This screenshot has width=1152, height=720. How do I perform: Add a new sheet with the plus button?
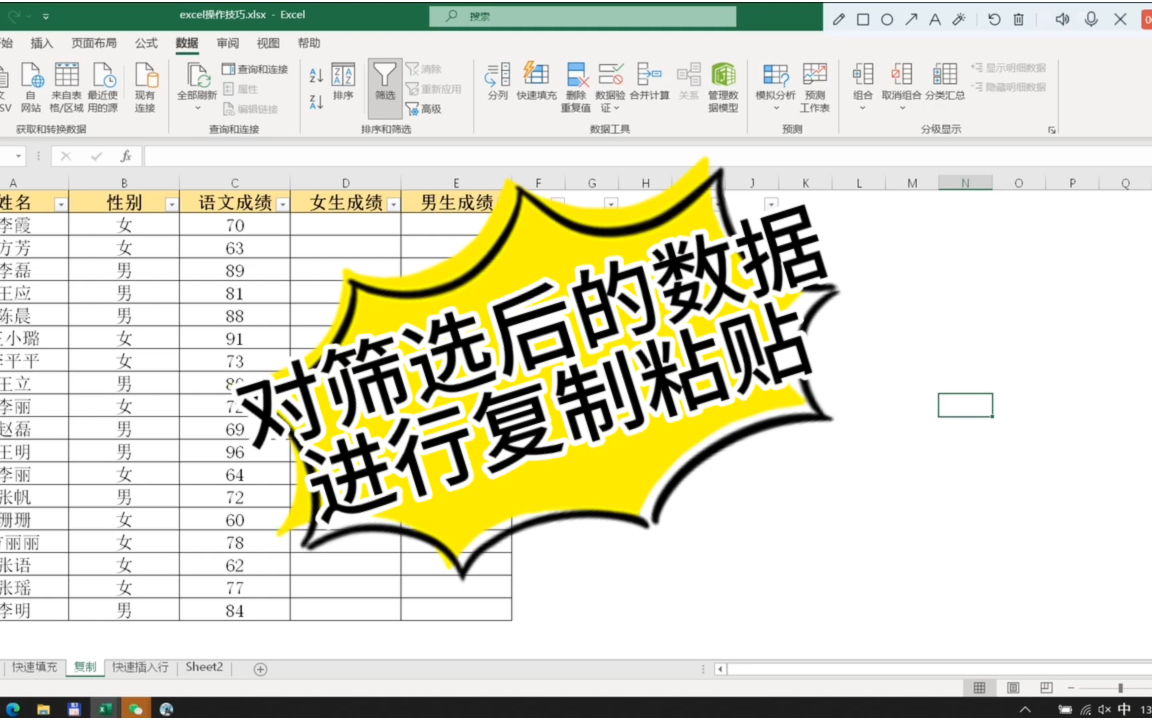tap(259, 667)
